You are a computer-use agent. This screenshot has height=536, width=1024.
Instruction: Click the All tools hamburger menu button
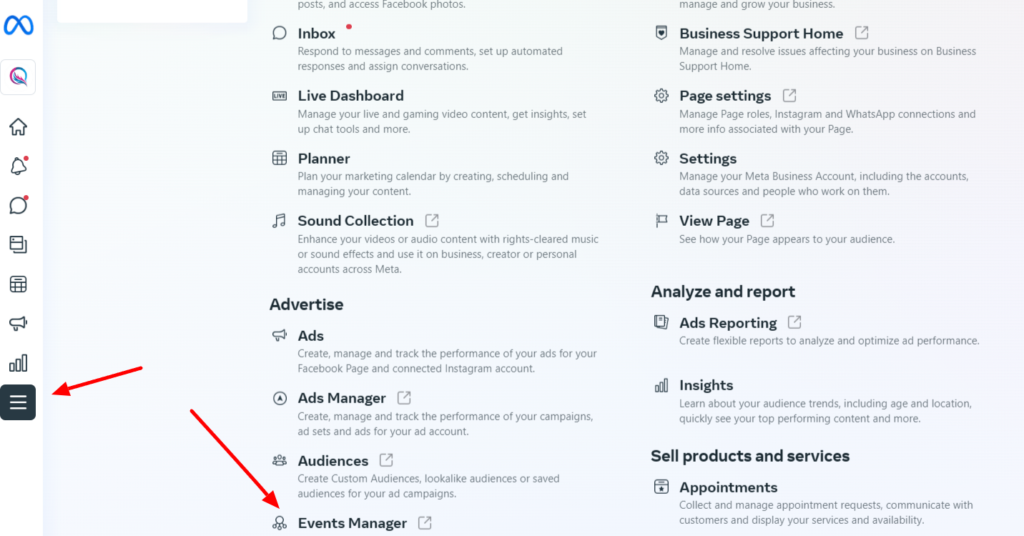(18, 402)
